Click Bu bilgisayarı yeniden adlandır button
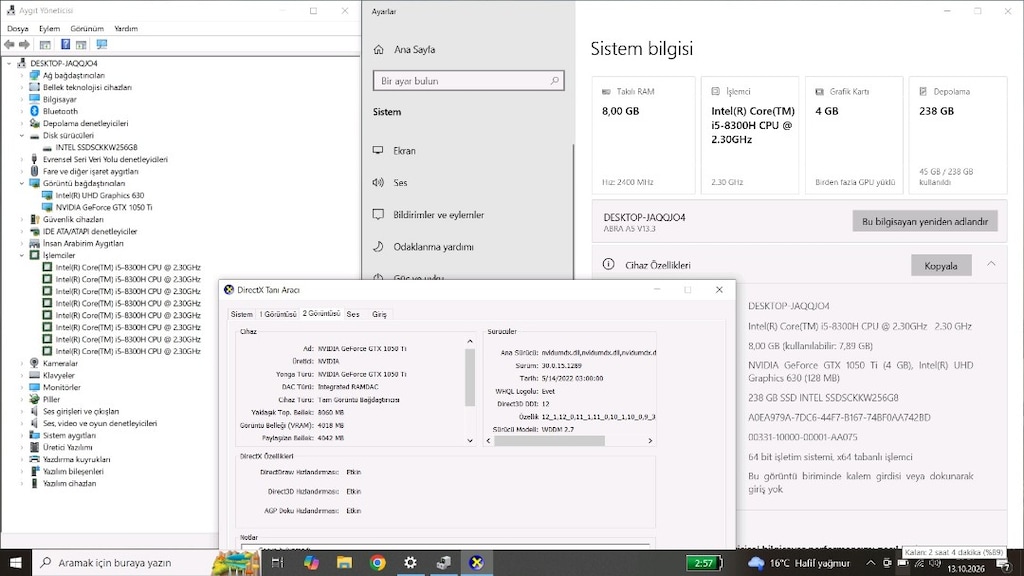The image size is (1024, 576). [x=925, y=221]
